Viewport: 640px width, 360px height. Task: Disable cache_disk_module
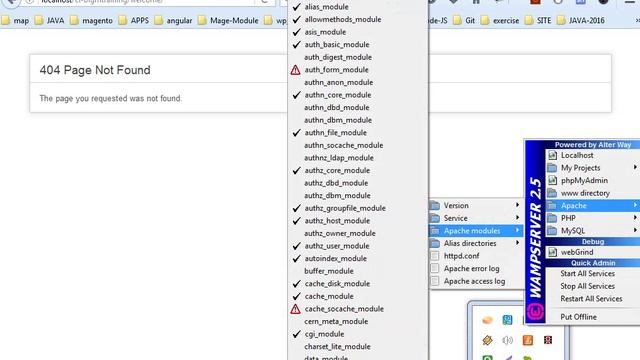click(x=337, y=284)
